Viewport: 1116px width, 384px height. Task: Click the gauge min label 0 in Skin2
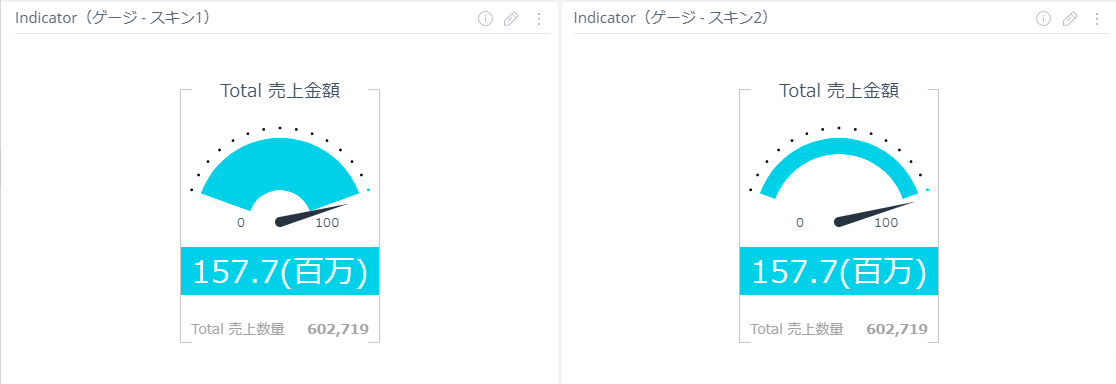[800, 223]
